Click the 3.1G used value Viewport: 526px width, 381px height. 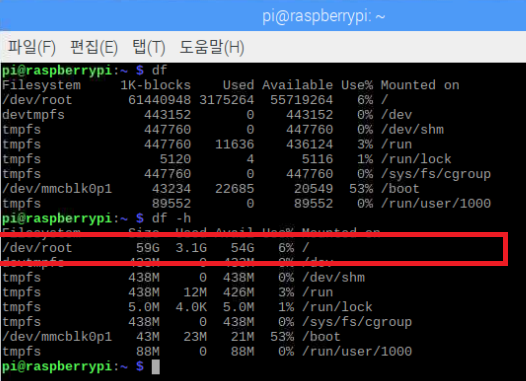[x=191, y=248]
